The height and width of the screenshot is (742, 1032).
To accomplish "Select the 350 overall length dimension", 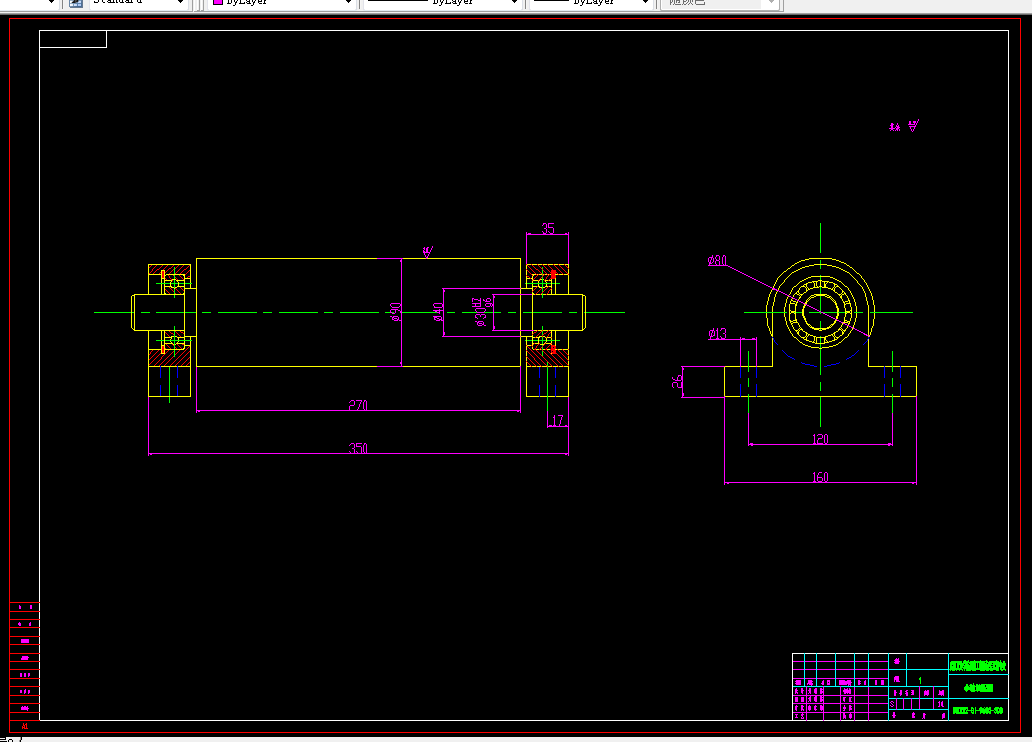I will [x=358, y=448].
